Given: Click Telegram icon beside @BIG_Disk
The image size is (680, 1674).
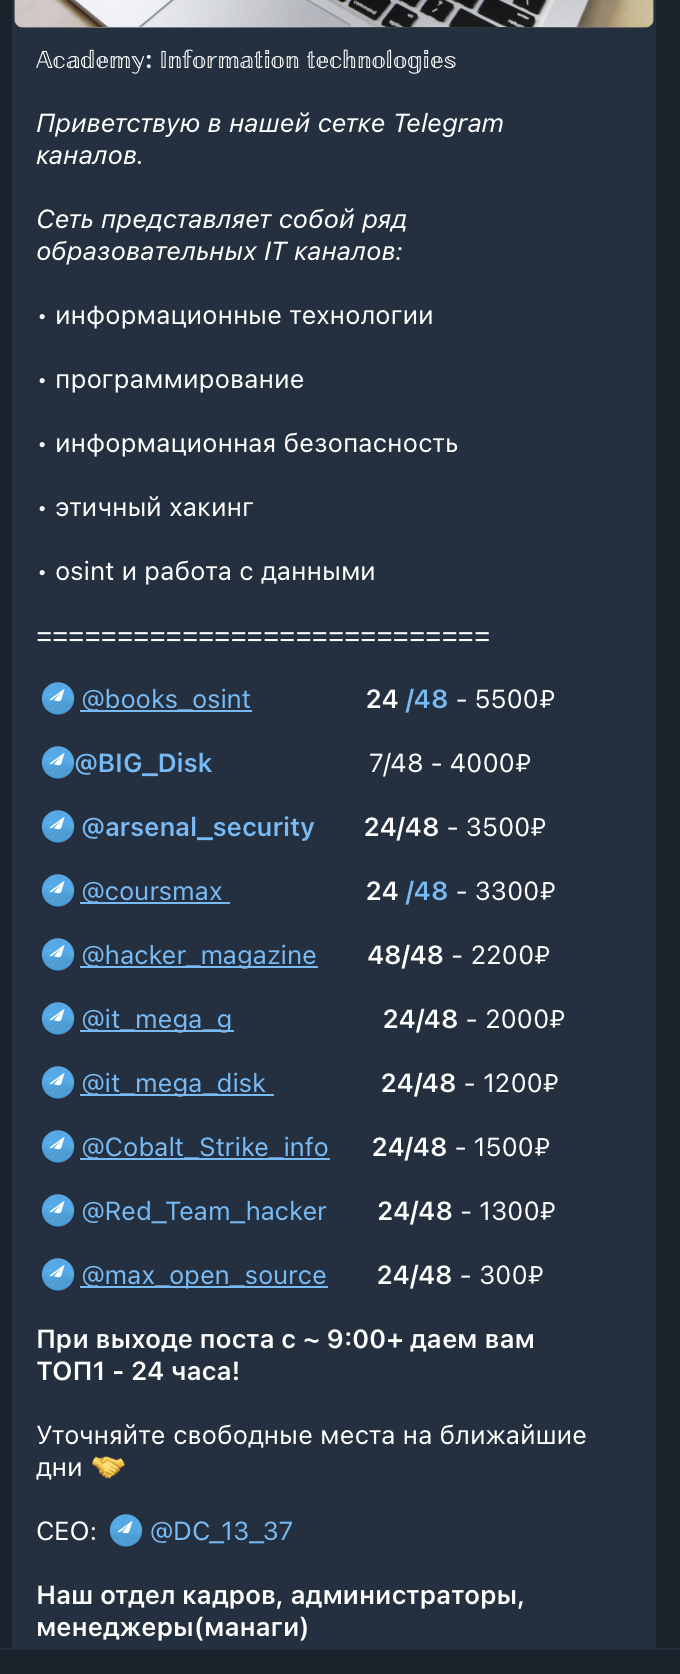Looking at the screenshot, I should click(58, 763).
